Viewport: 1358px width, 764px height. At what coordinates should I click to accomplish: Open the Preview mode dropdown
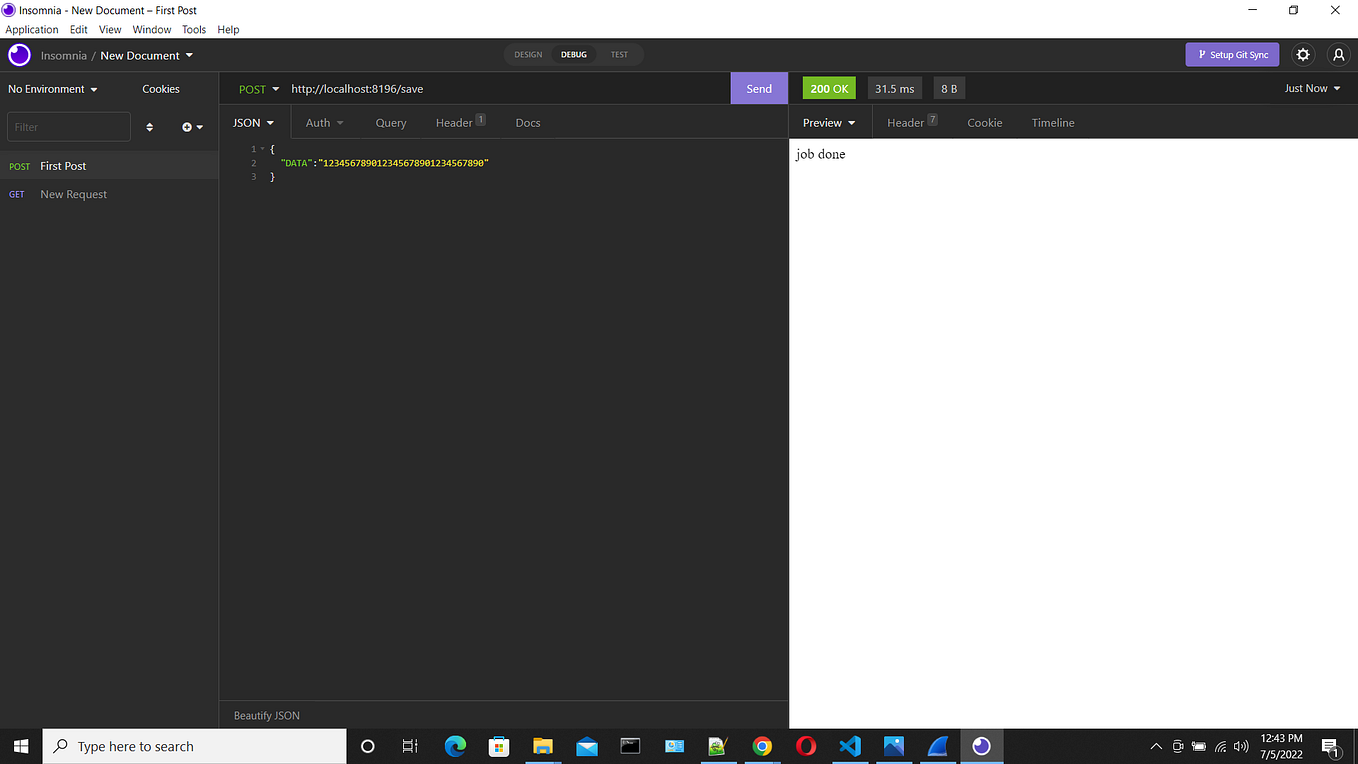pyautogui.click(x=830, y=123)
